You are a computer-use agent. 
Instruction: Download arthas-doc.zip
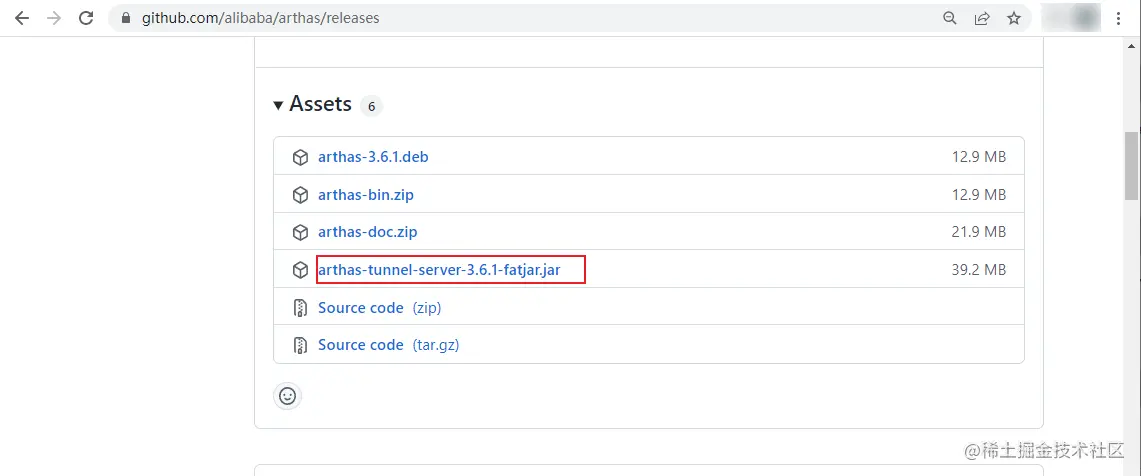tap(367, 232)
